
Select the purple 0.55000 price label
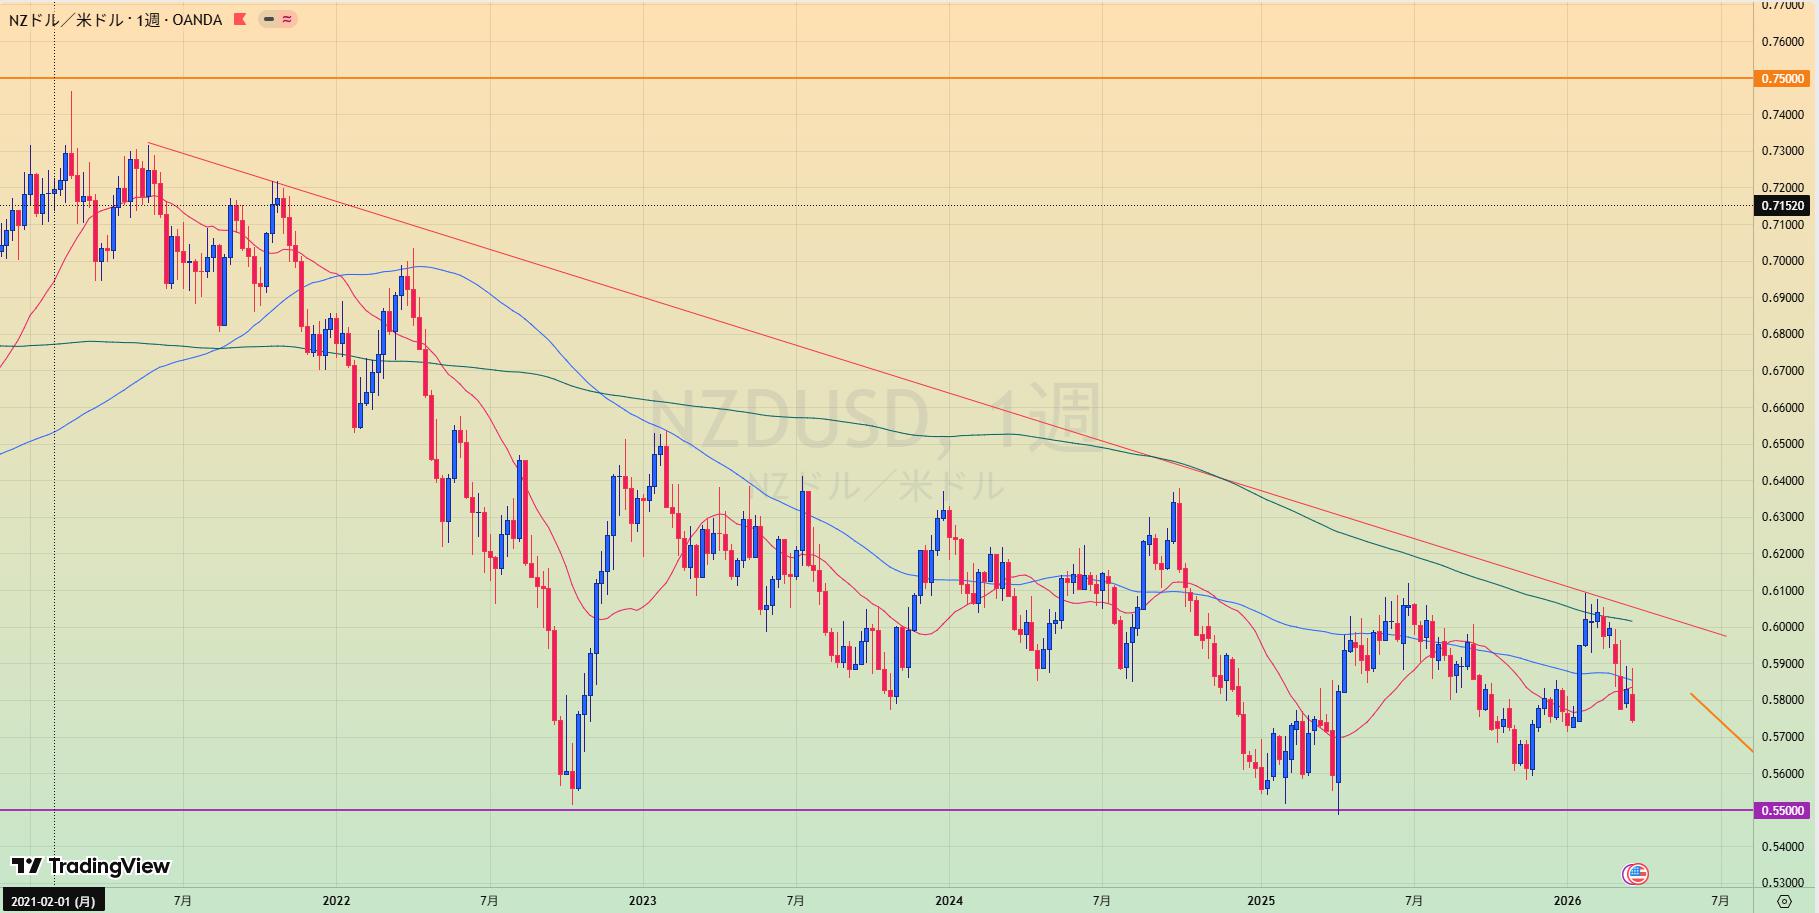click(x=1782, y=811)
